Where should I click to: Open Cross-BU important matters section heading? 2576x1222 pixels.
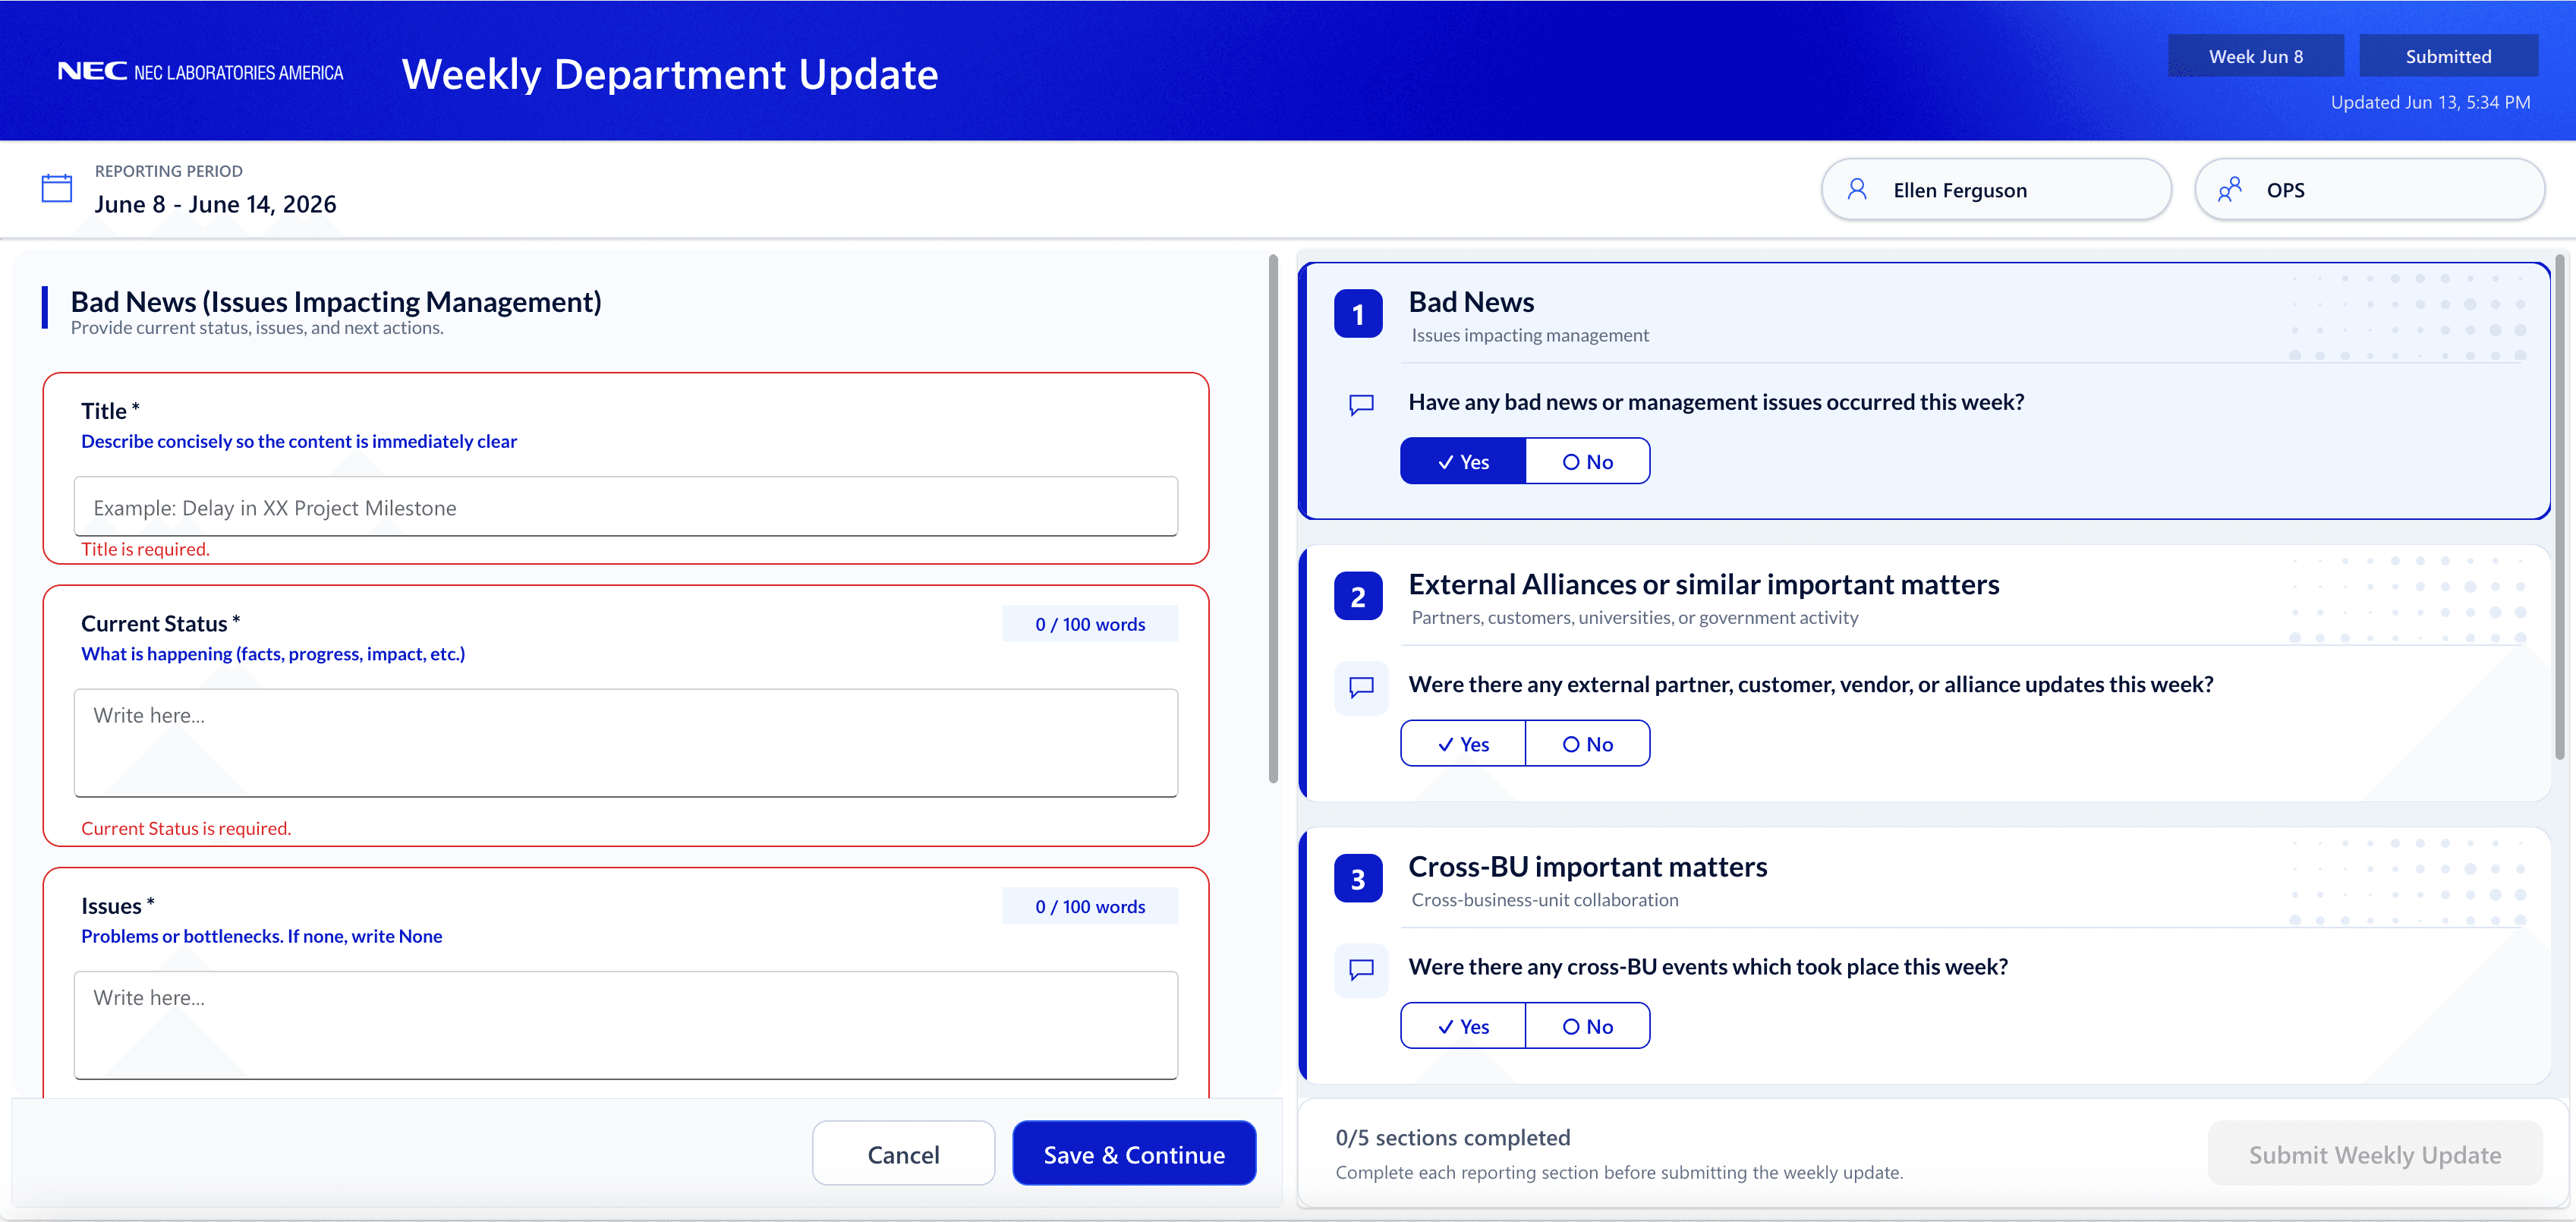1588,867
